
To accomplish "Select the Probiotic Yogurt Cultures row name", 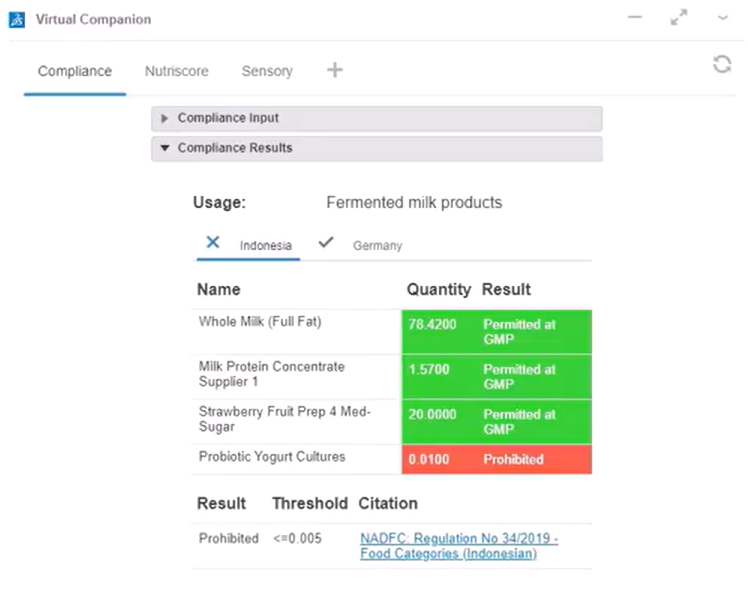I will coord(272,457).
